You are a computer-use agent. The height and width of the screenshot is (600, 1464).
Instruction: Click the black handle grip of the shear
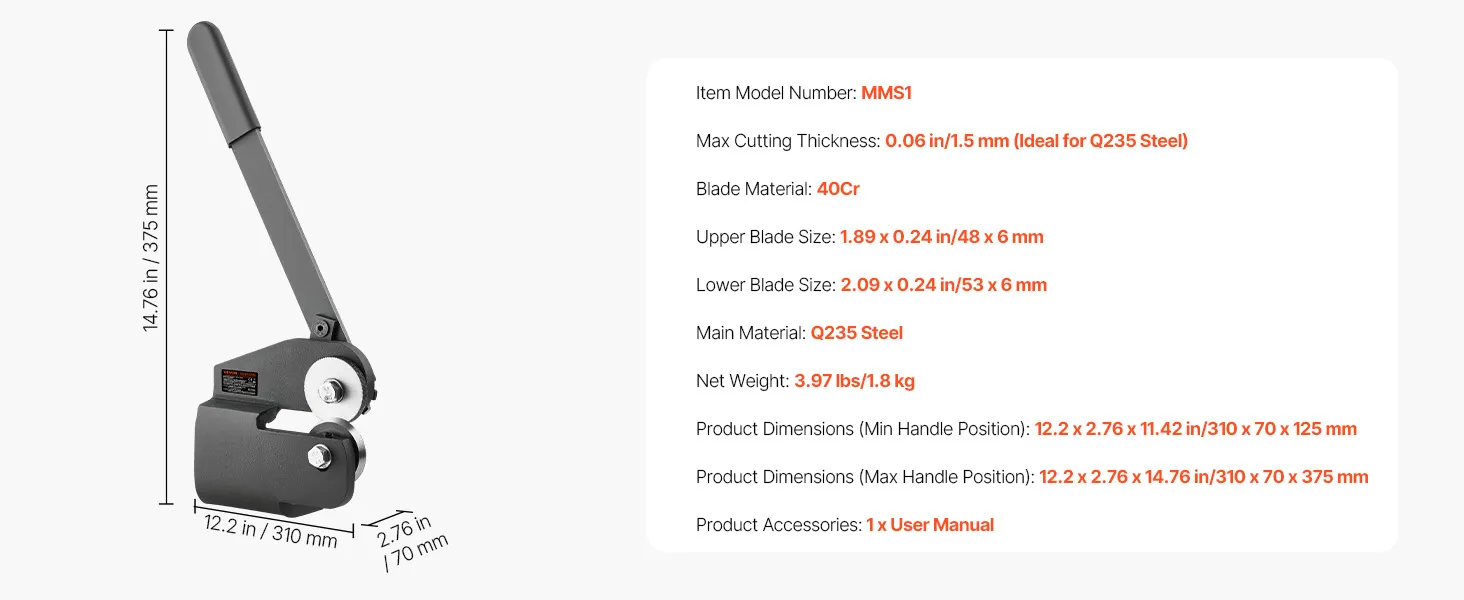(x=225, y=80)
